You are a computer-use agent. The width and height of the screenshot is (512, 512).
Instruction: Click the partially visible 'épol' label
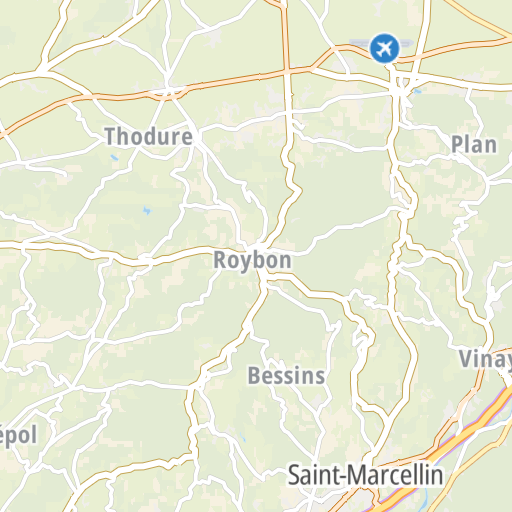18,435
